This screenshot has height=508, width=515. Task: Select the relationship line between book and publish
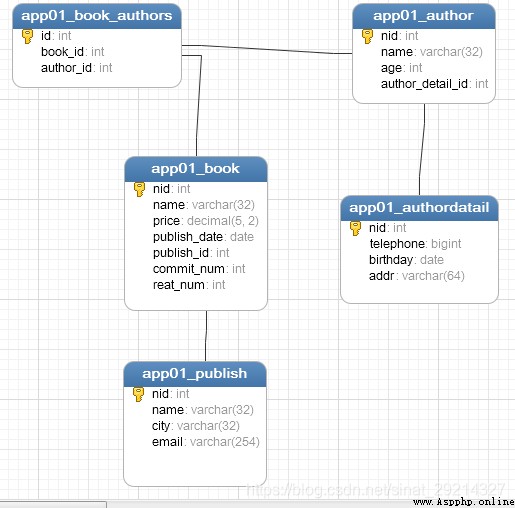point(206,336)
